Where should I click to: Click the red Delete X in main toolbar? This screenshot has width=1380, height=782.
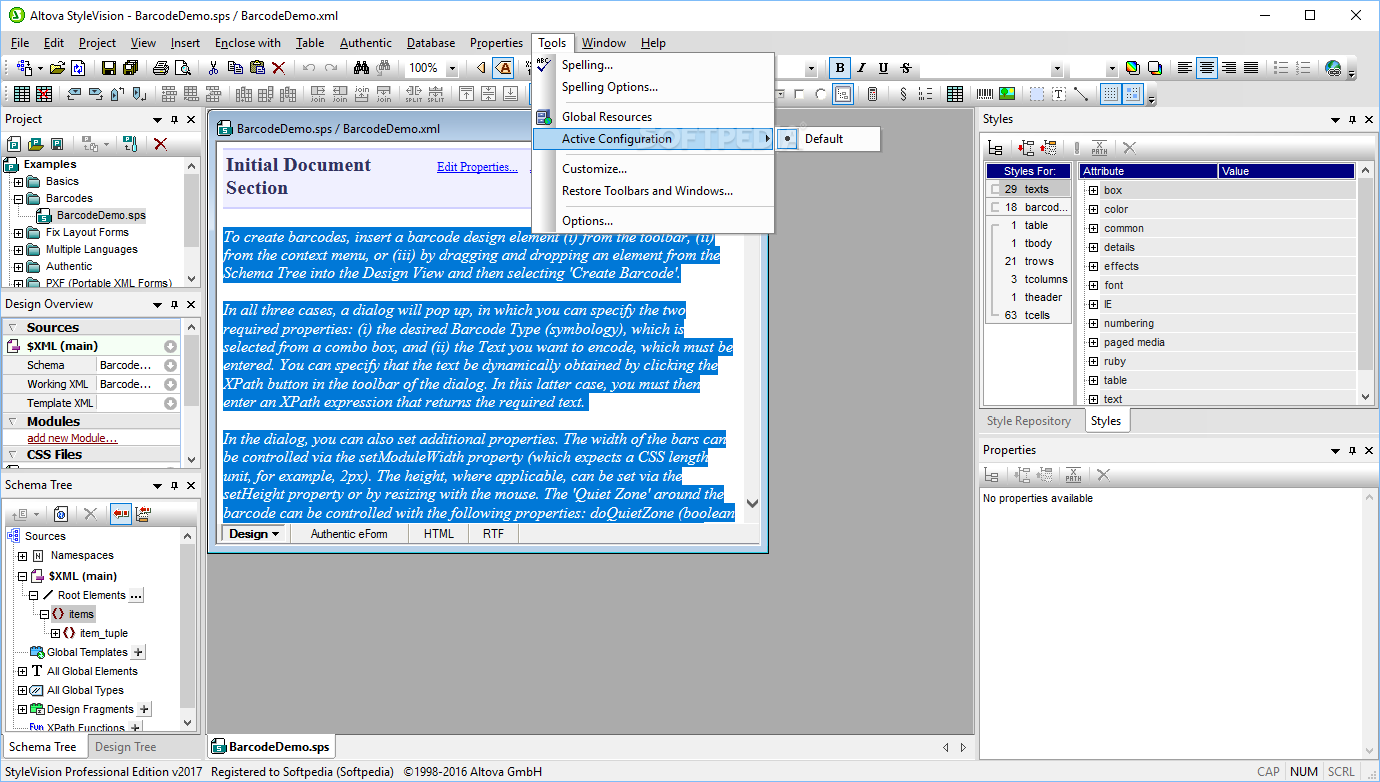(278, 68)
